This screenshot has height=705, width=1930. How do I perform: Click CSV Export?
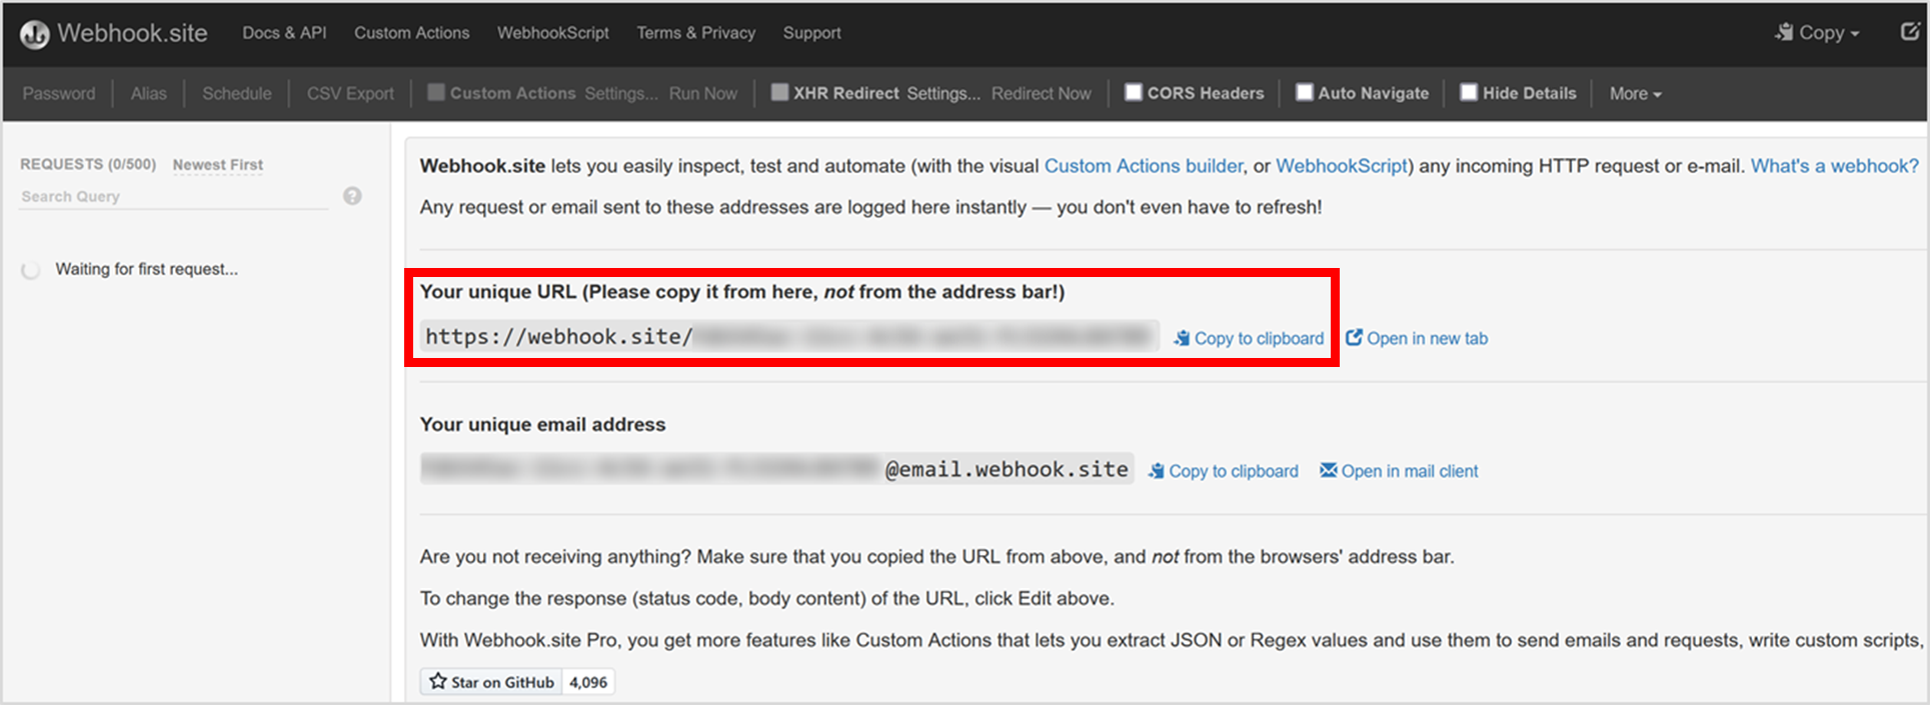click(x=350, y=93)
